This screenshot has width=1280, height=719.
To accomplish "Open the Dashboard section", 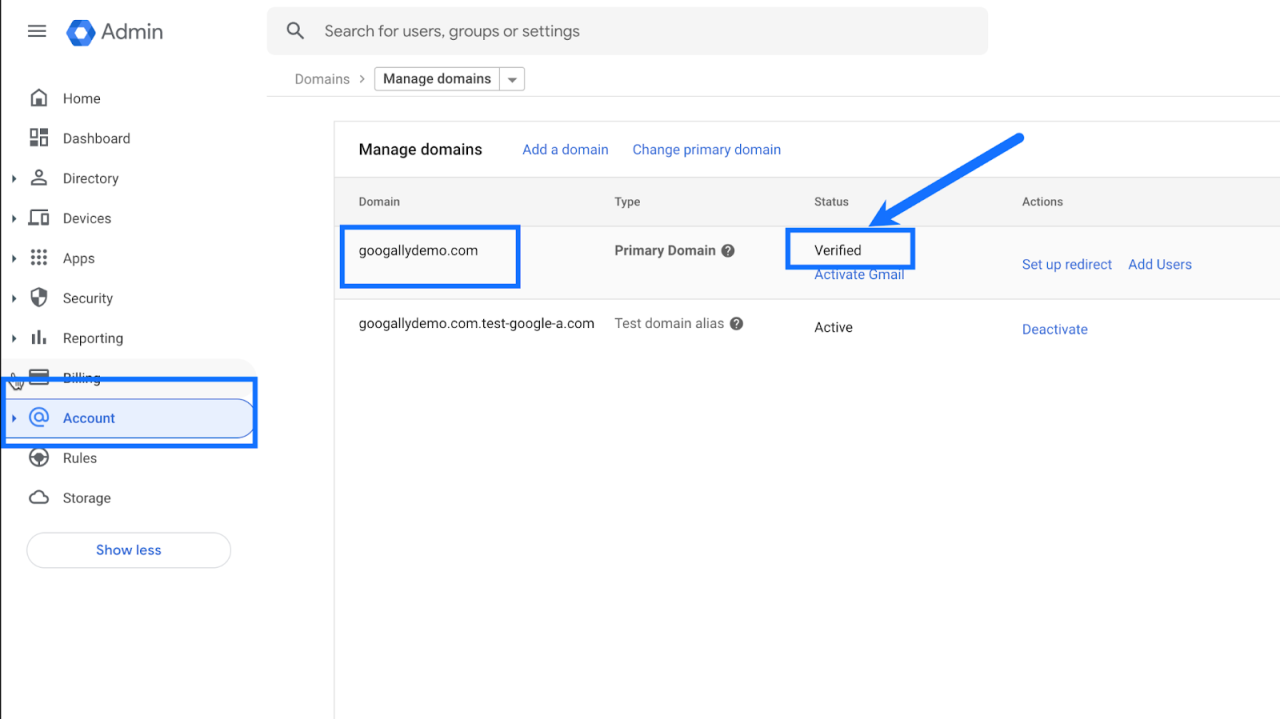I will click(x=39, y=138).
